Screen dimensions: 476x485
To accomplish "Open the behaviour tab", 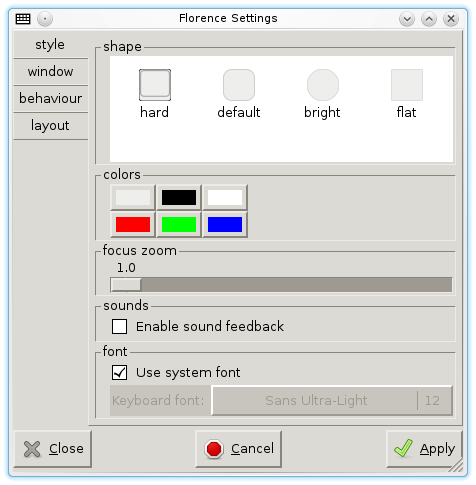I will tap(51, 99).
